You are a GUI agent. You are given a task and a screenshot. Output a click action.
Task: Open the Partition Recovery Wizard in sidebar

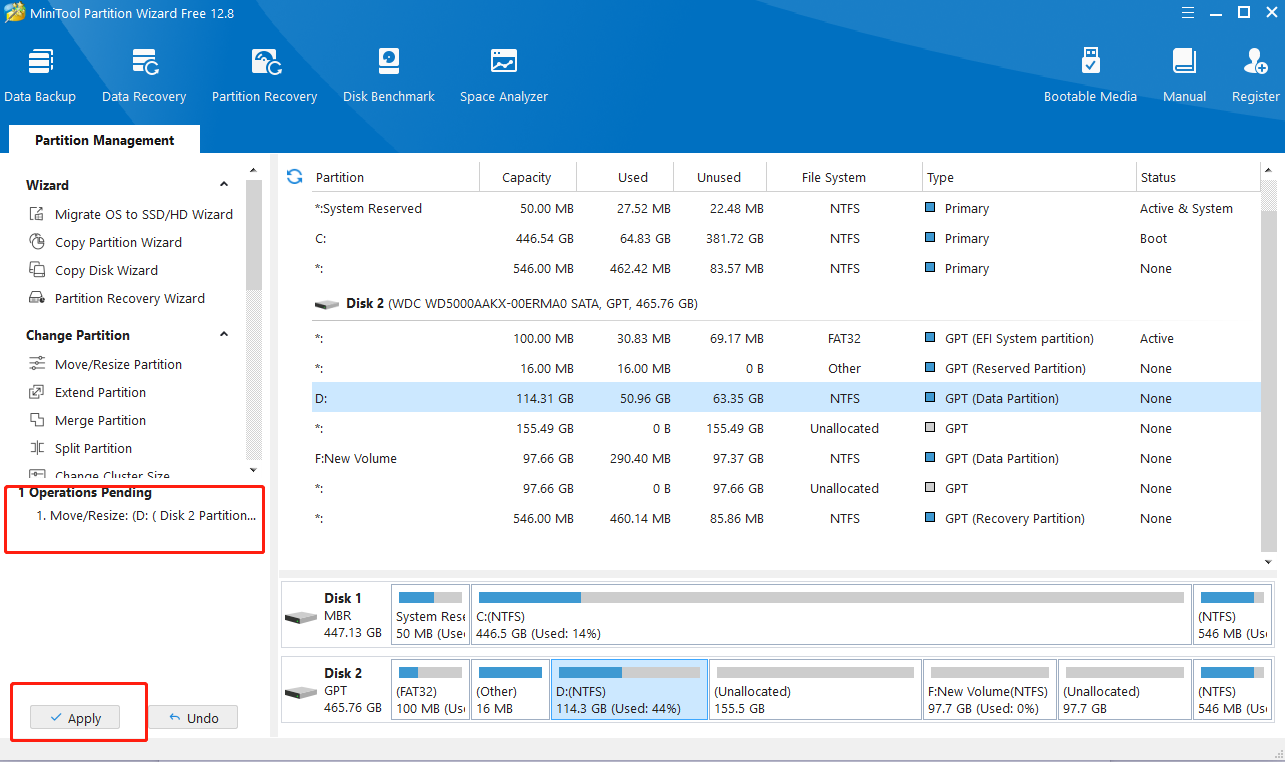[116, 298]
